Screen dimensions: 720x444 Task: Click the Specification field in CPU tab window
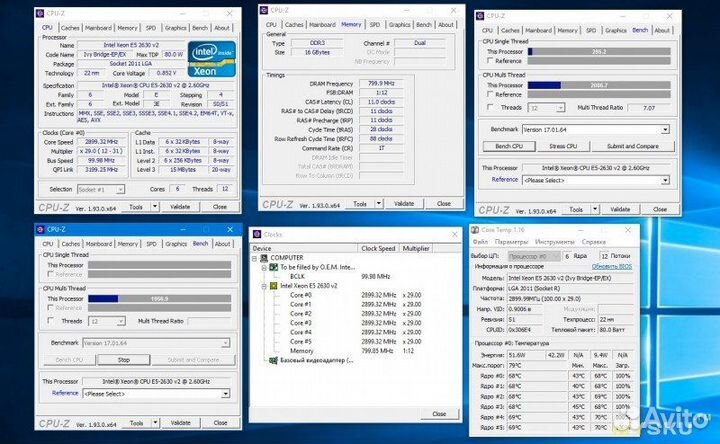tap(156, 85)
